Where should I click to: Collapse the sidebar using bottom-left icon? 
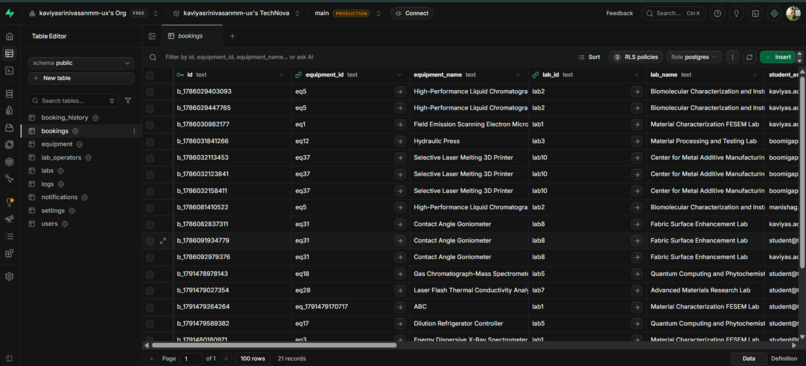pyautogui.click(x=9, y=358)
